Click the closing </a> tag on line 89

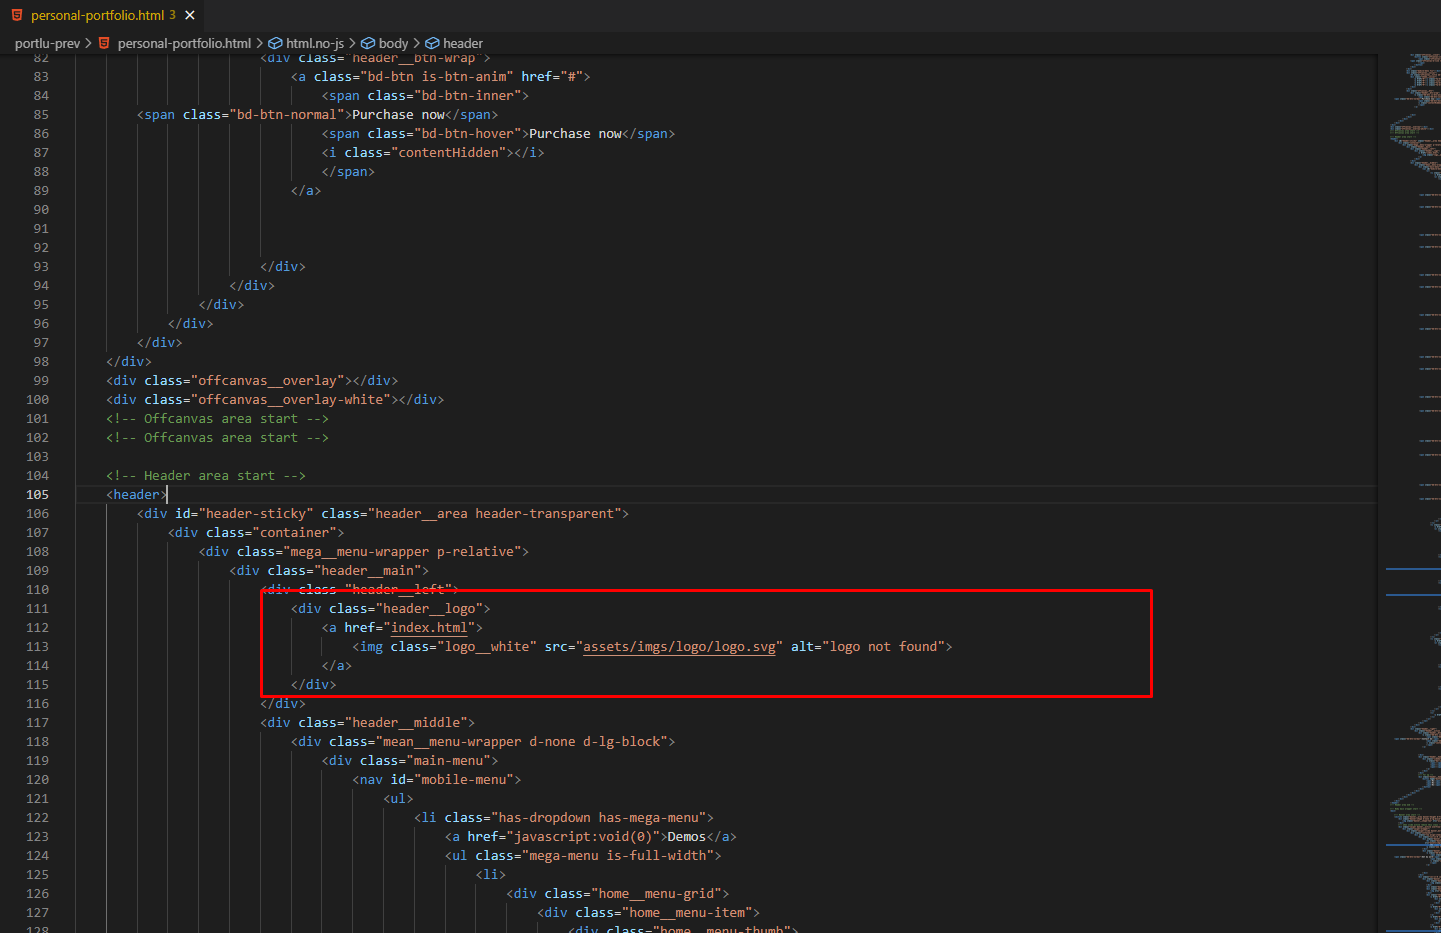tap(306, 191)
